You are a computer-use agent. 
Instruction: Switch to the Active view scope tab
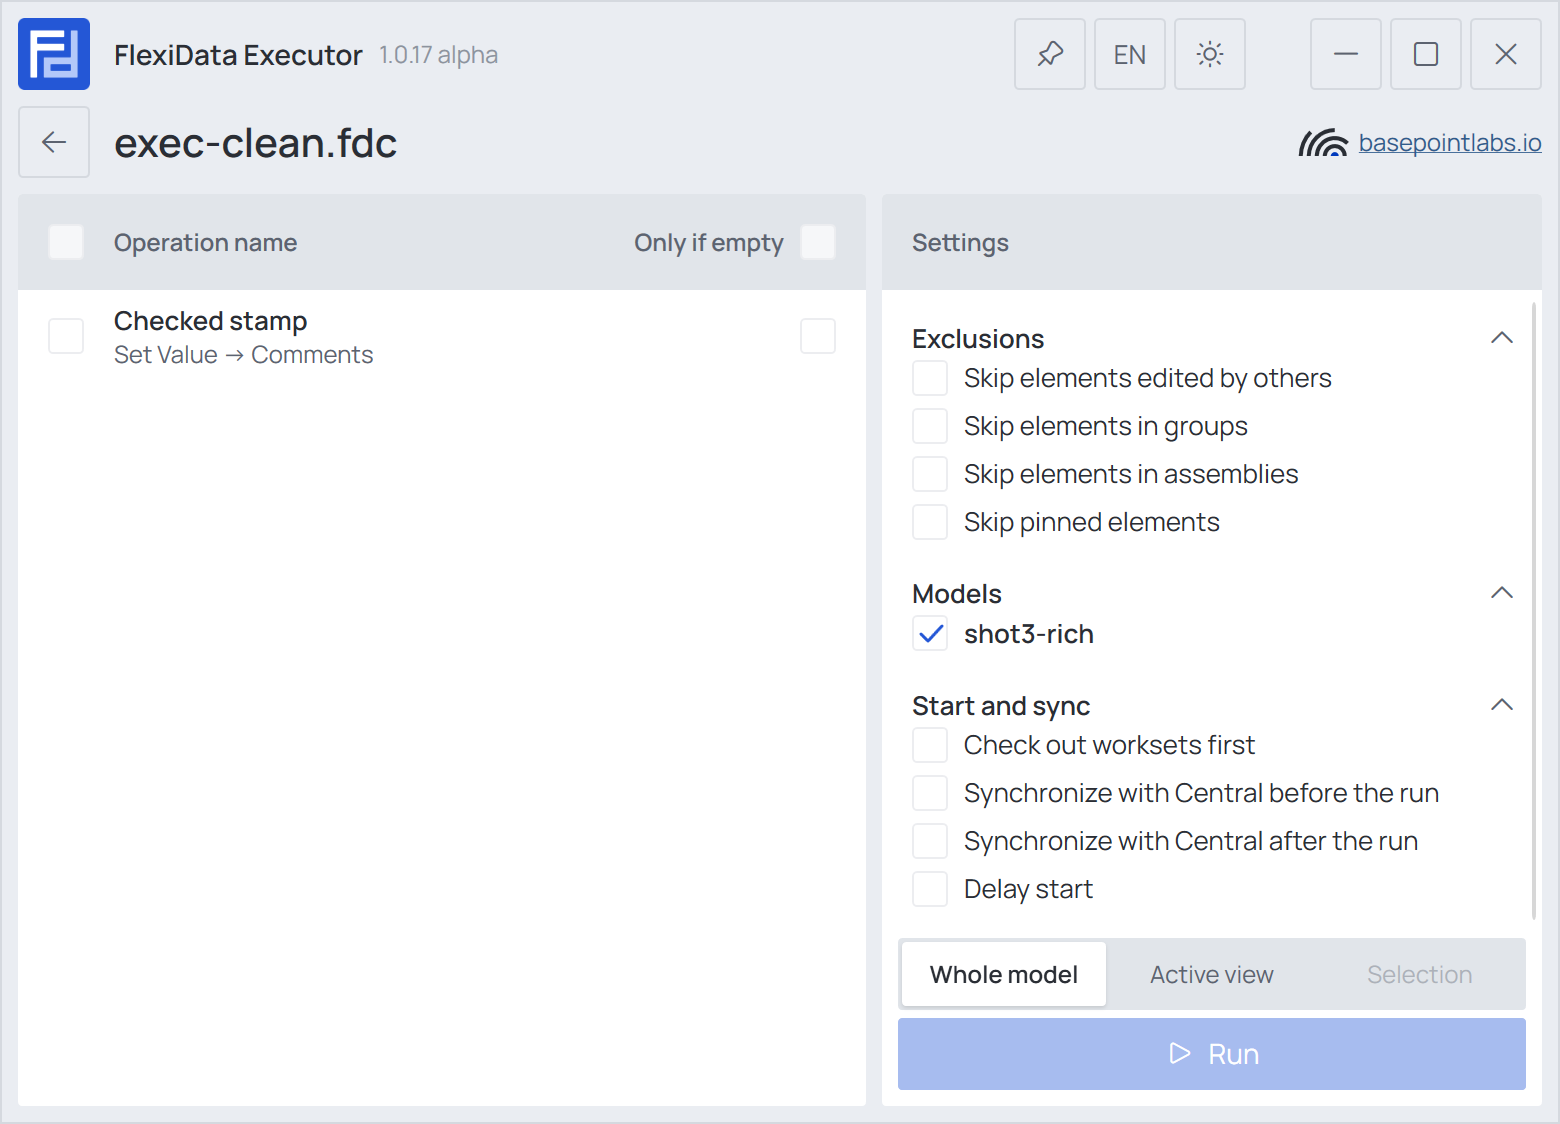[x=1212, y=974]
